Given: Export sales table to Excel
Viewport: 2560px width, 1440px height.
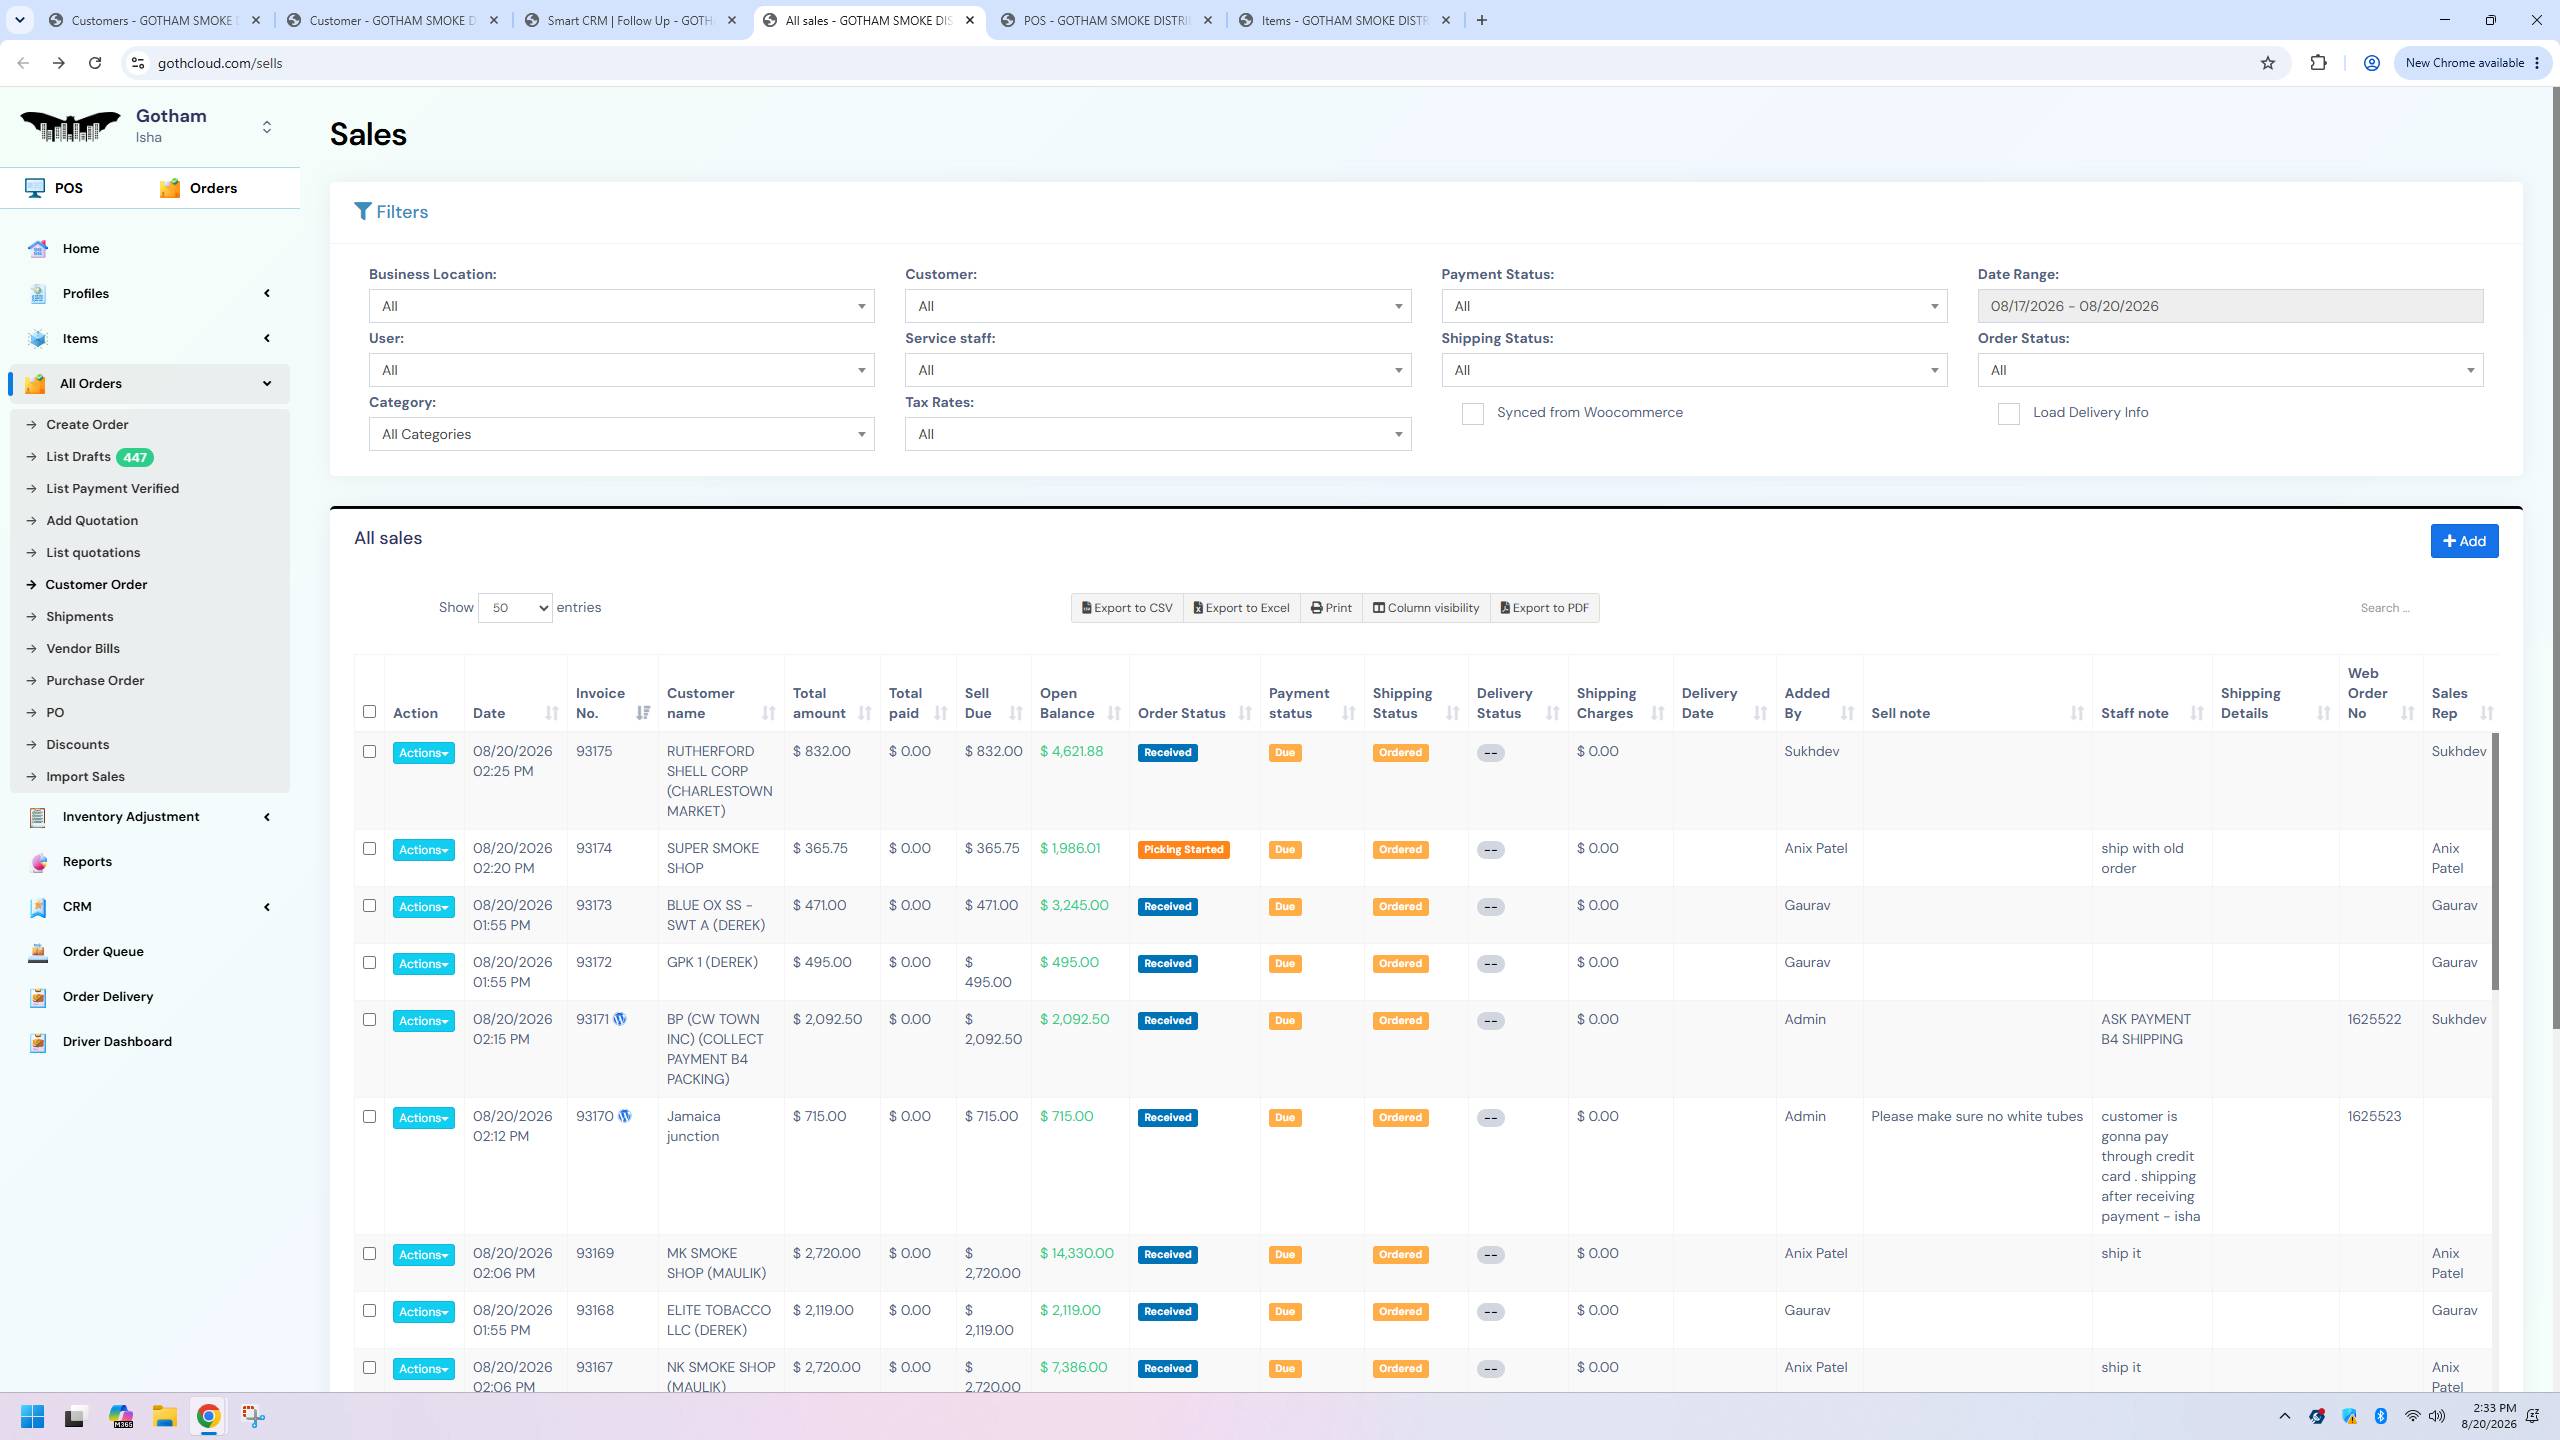Looking at the screenshot, I should tap(1241, 608).
